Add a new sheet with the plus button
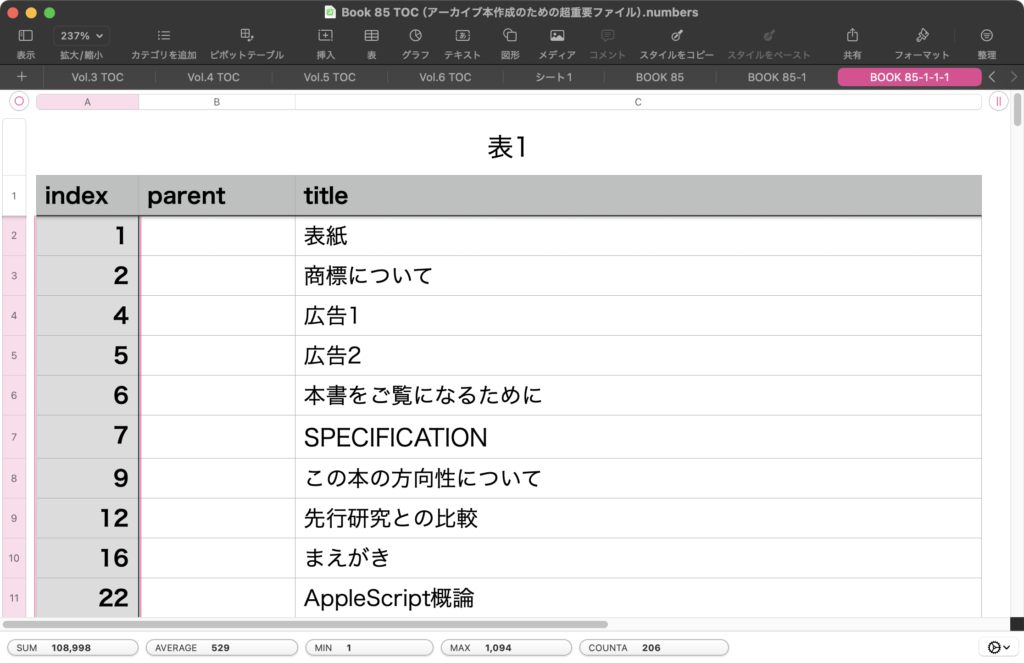Image resolution: width=1024 pixels, height=663 pixels. click(21, 77)
